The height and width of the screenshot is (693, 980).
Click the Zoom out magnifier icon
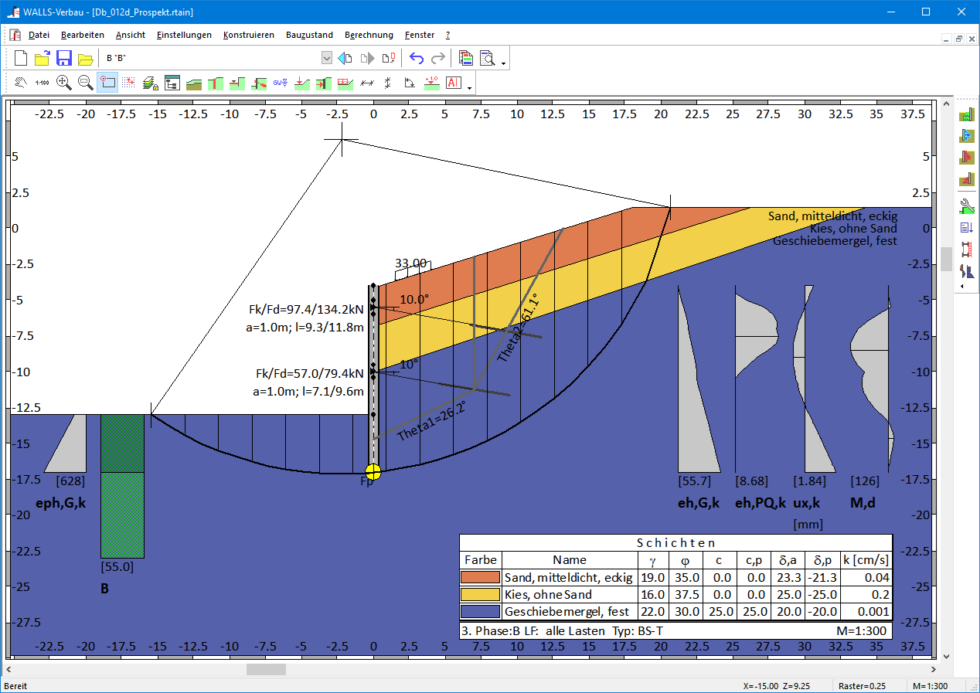pos(86,83)
